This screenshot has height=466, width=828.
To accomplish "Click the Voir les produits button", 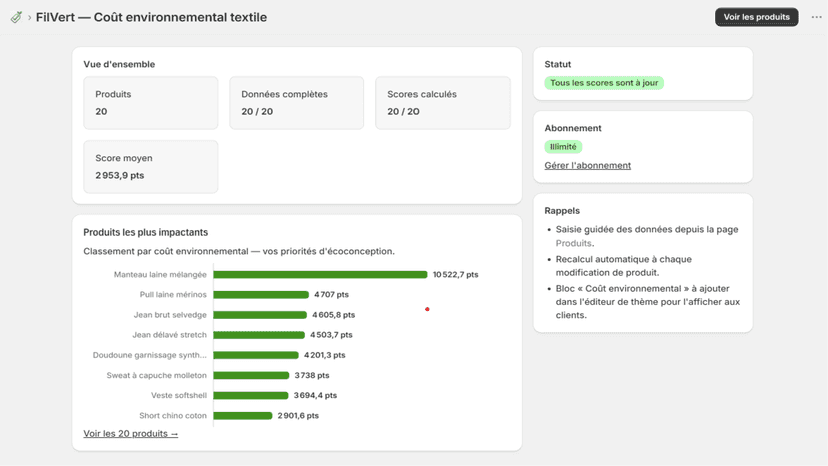I will click(756, 17).
